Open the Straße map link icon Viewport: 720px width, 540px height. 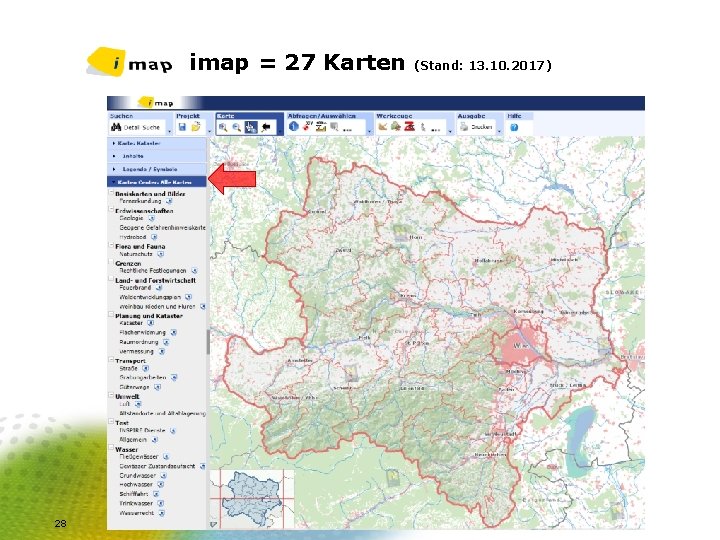point(146,368)
